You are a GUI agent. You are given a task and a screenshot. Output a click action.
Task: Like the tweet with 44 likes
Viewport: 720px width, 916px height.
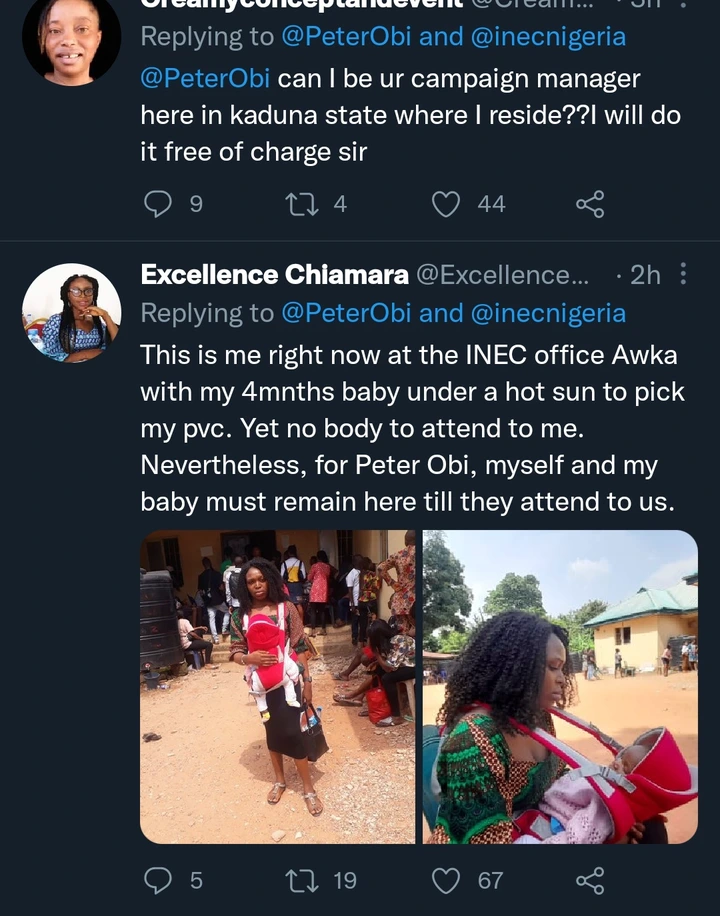[x=446, y=204]
